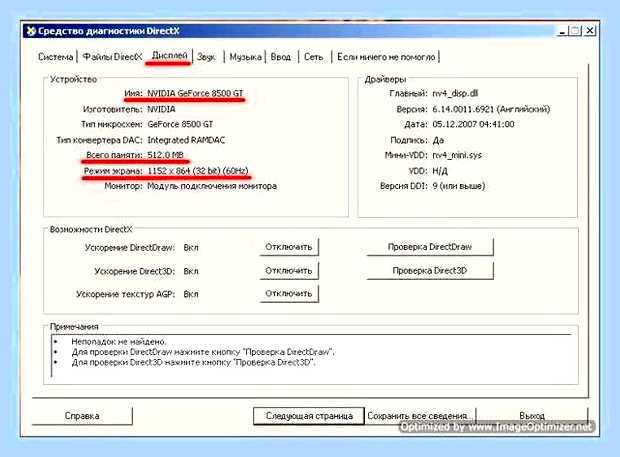Click the memory value 512.0 MB

(x=165, y=155)
